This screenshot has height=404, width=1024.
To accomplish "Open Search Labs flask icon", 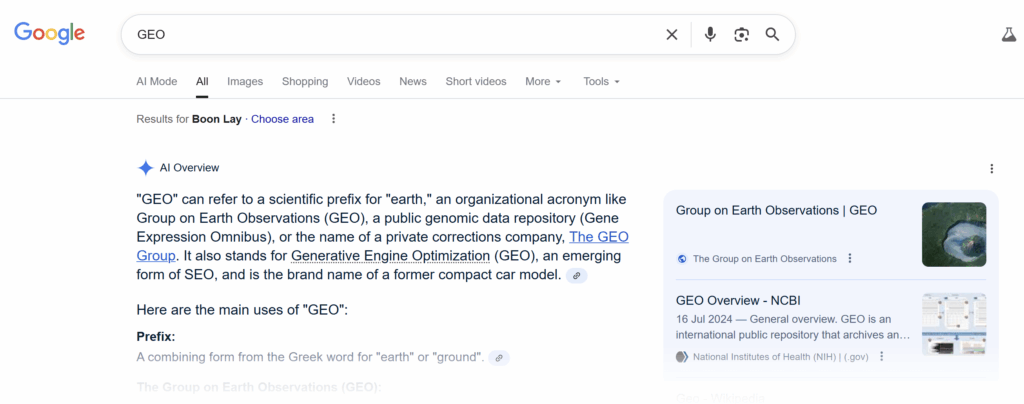I will [x=1010, y=35].
